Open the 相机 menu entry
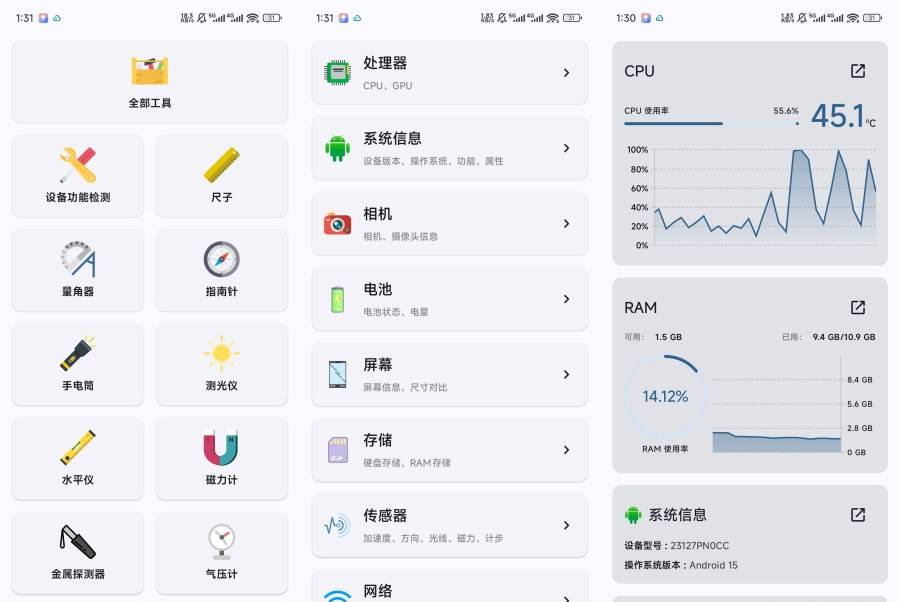This screenshot has width=900, height=602. (x=449, y=223)
